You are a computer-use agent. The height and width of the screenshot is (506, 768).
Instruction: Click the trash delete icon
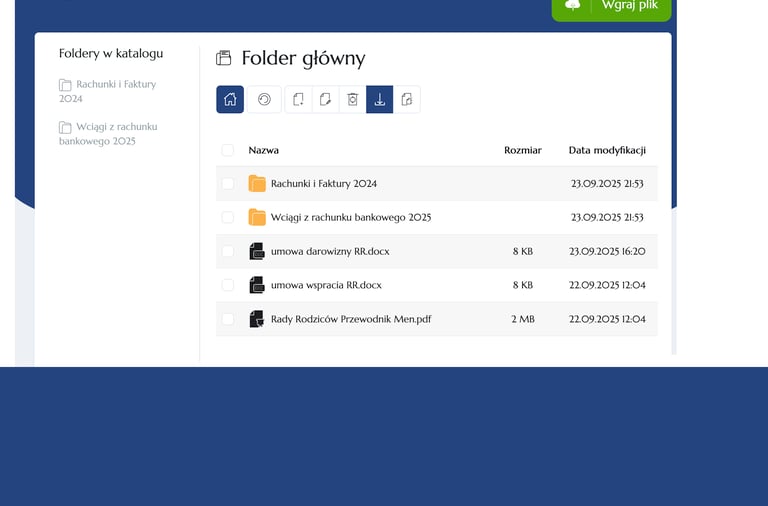point(353,99)
